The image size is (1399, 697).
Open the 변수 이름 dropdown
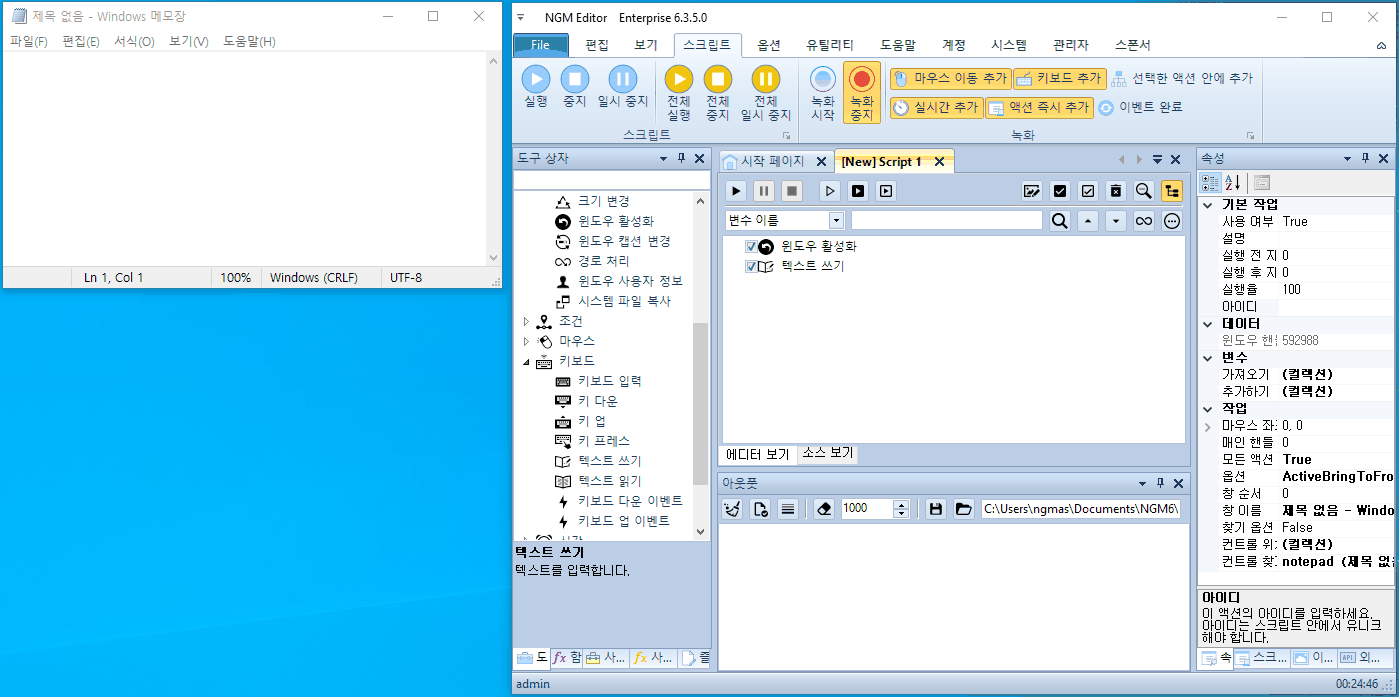click(x=836, y=221)
